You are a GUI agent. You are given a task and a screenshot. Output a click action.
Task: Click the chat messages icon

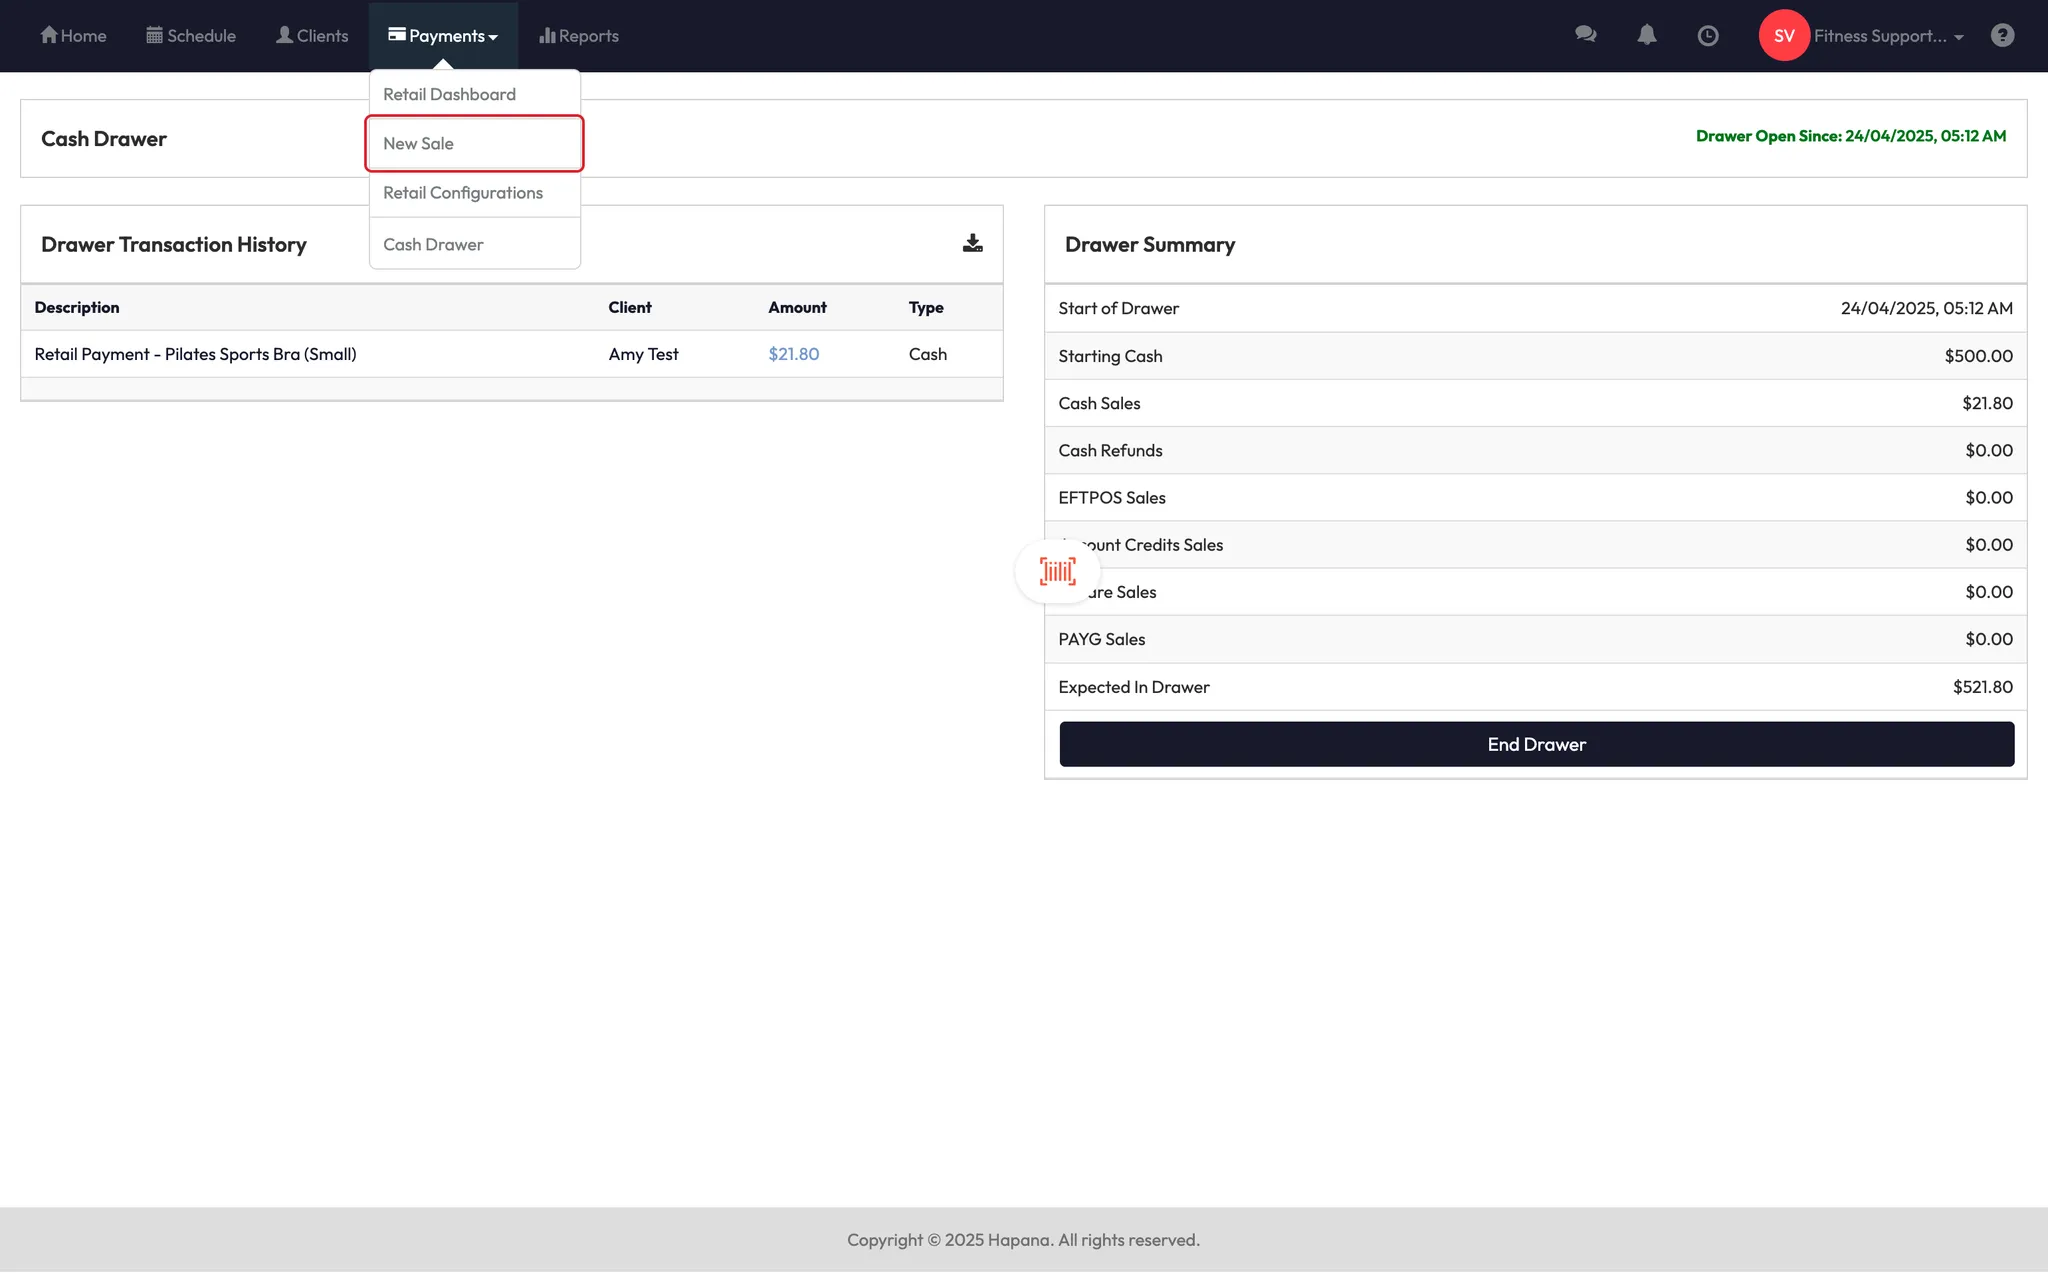point(1585,35)
